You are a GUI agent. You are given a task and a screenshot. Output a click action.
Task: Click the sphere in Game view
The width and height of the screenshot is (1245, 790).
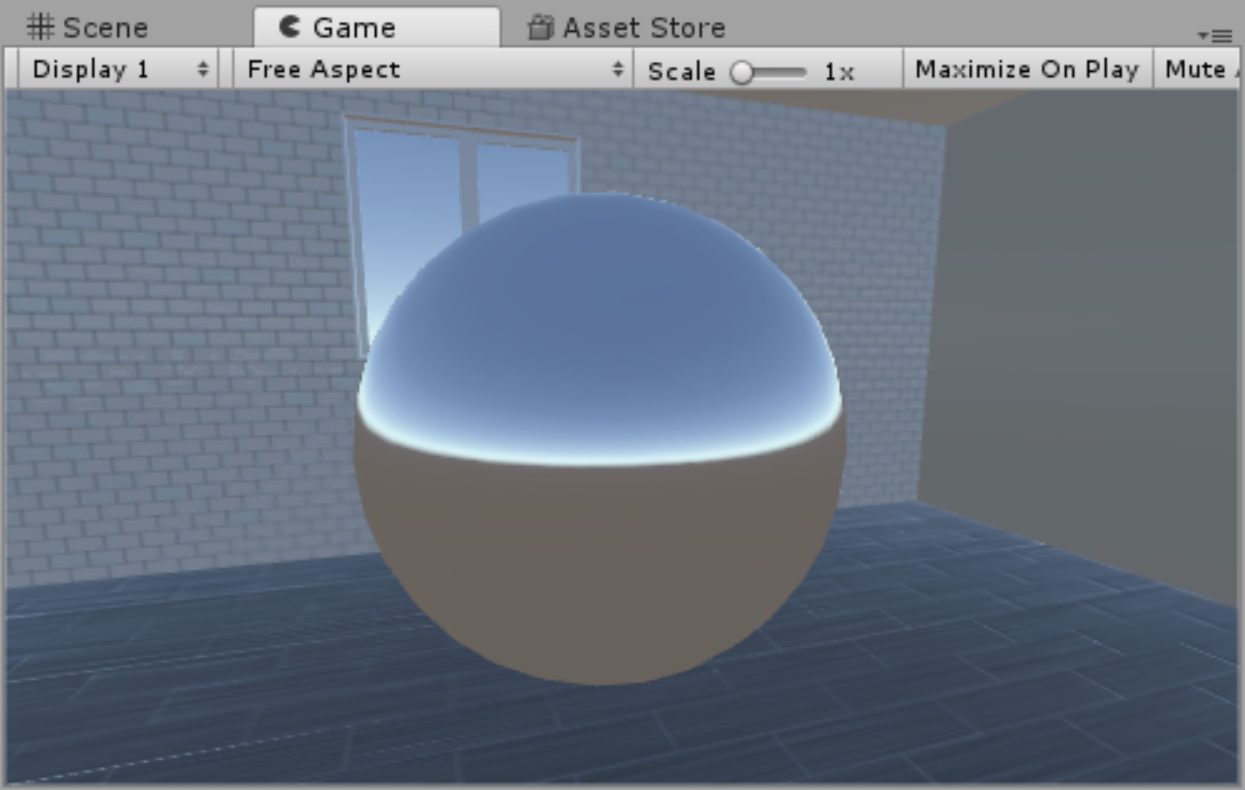pos(600,440)
